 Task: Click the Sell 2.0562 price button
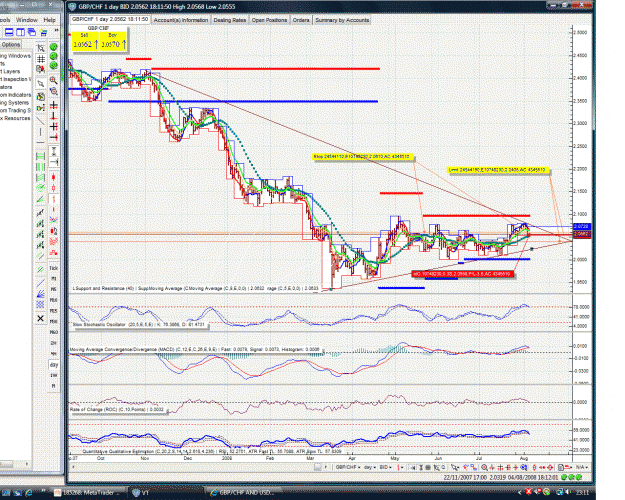85,41
